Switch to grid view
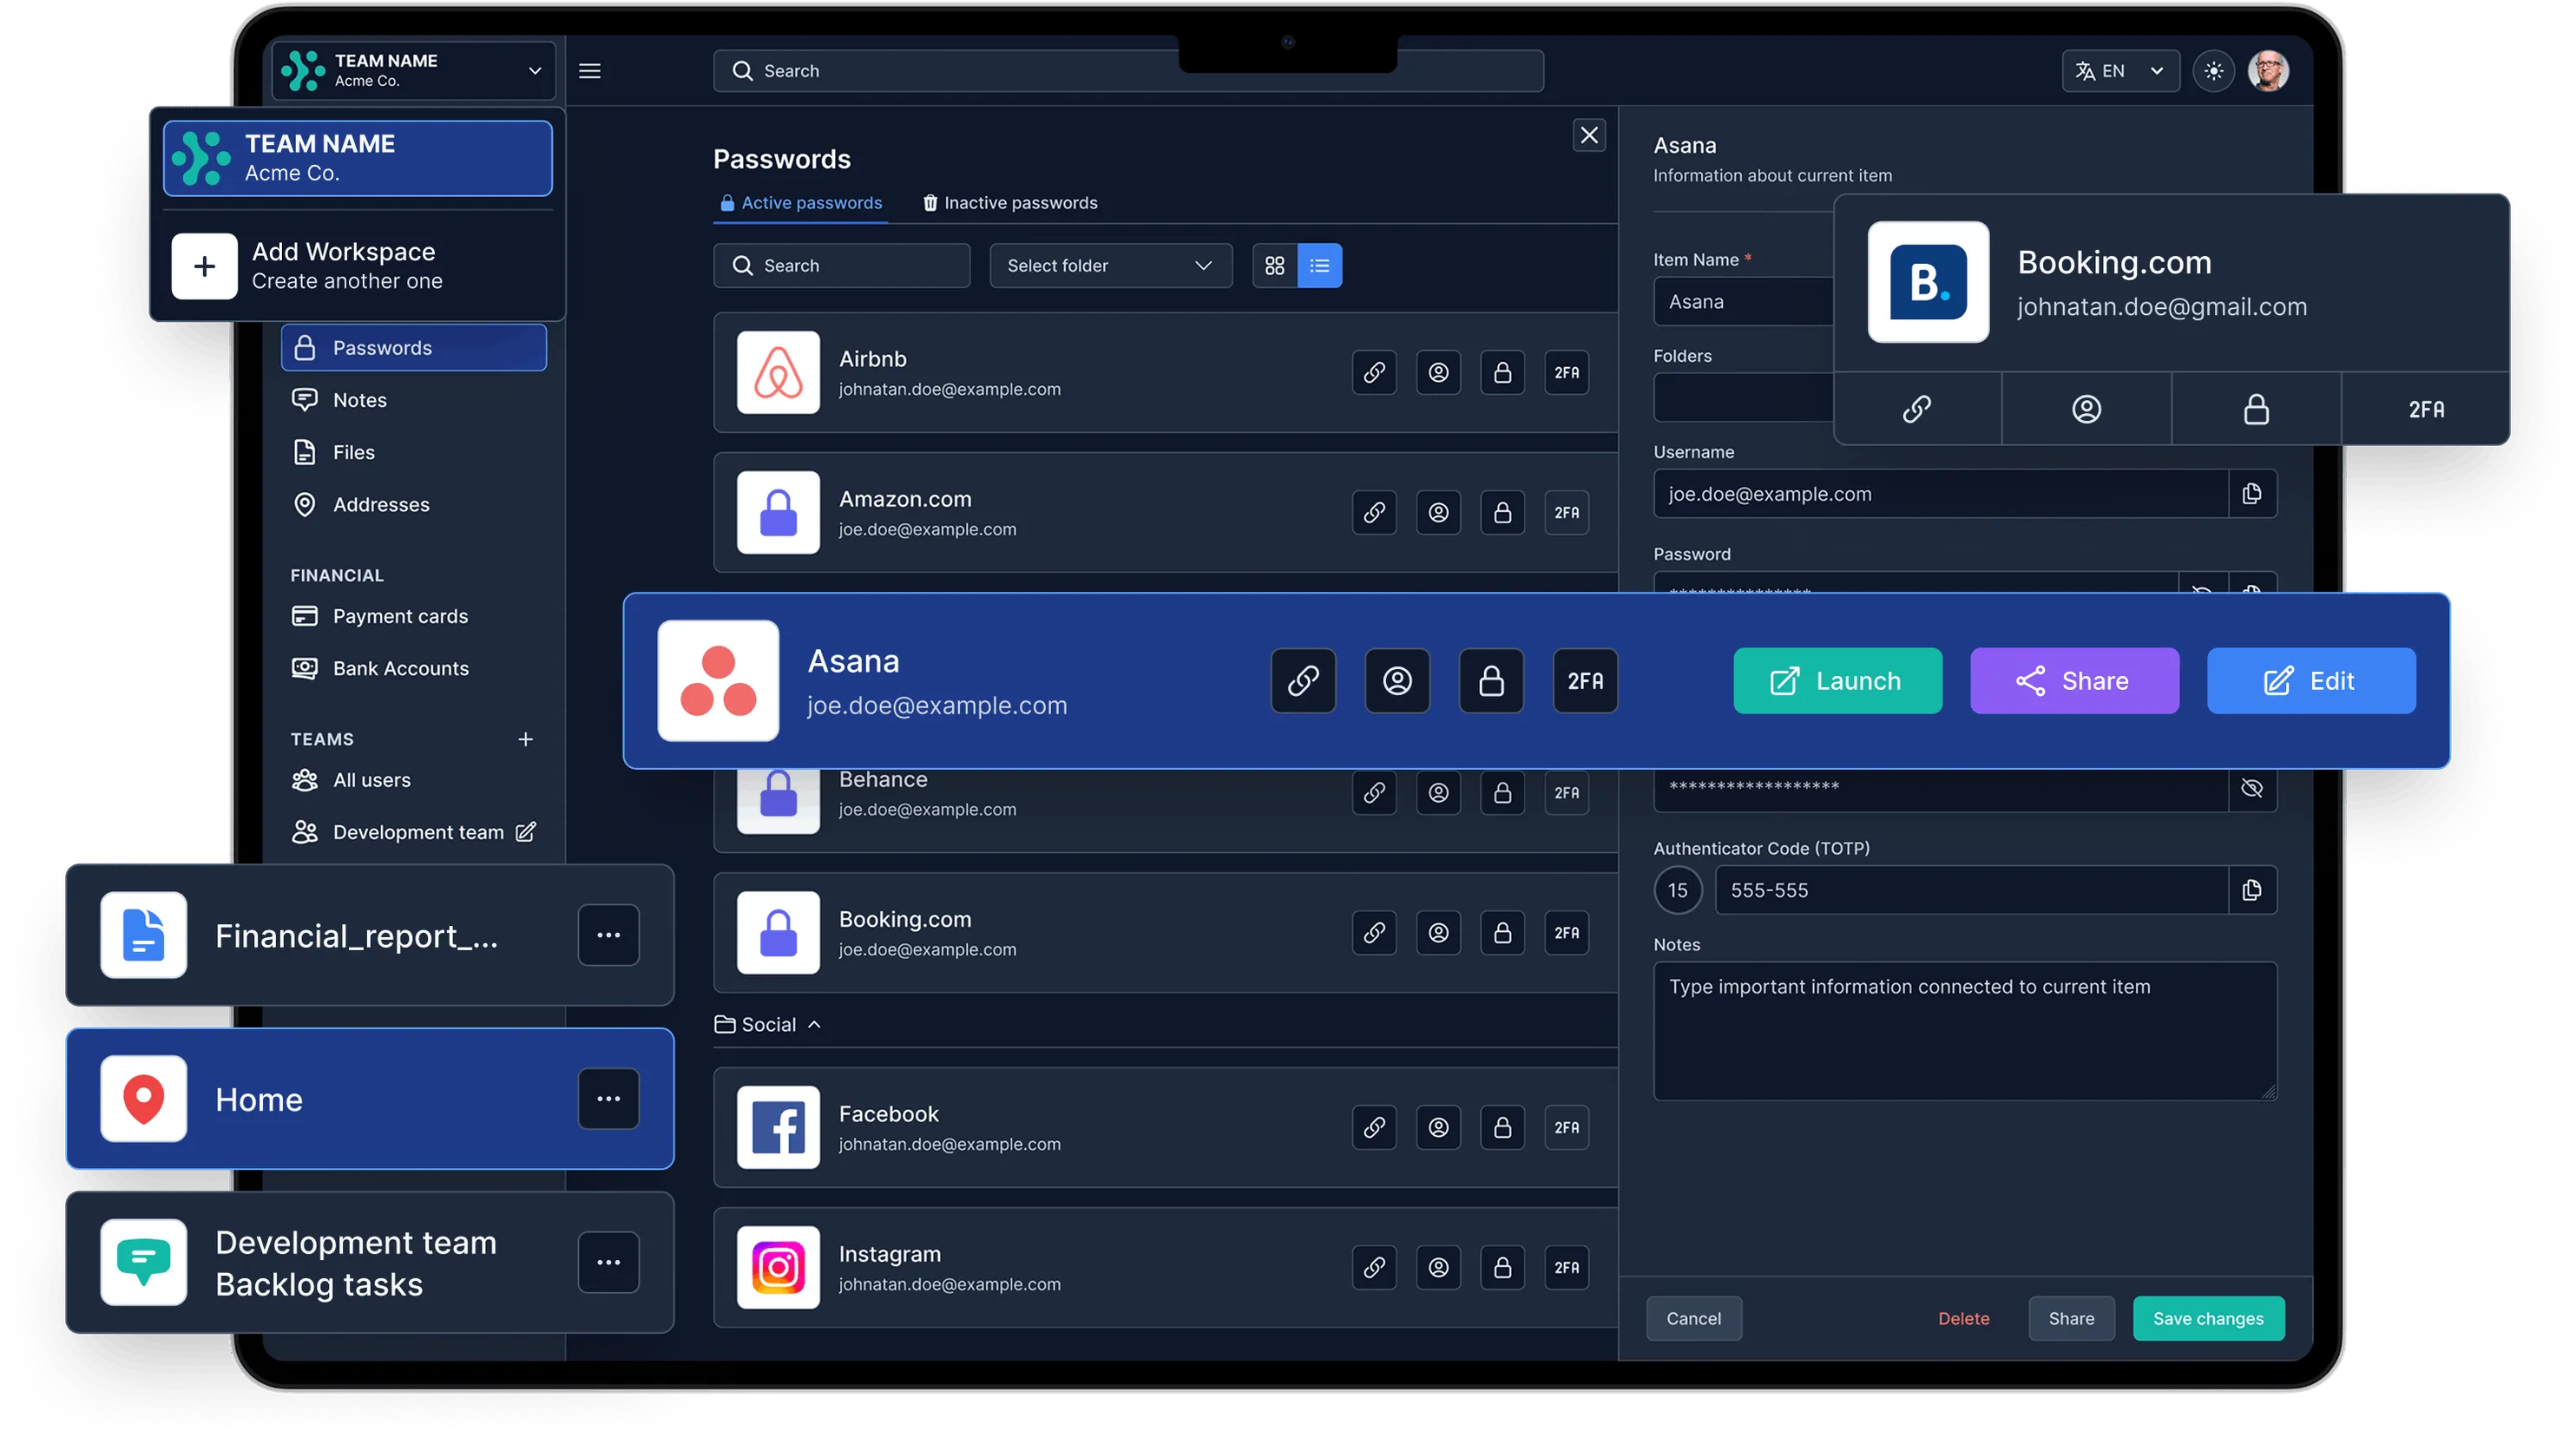Screen dimensions: 2576x1444 click(x=1275, y=266)
